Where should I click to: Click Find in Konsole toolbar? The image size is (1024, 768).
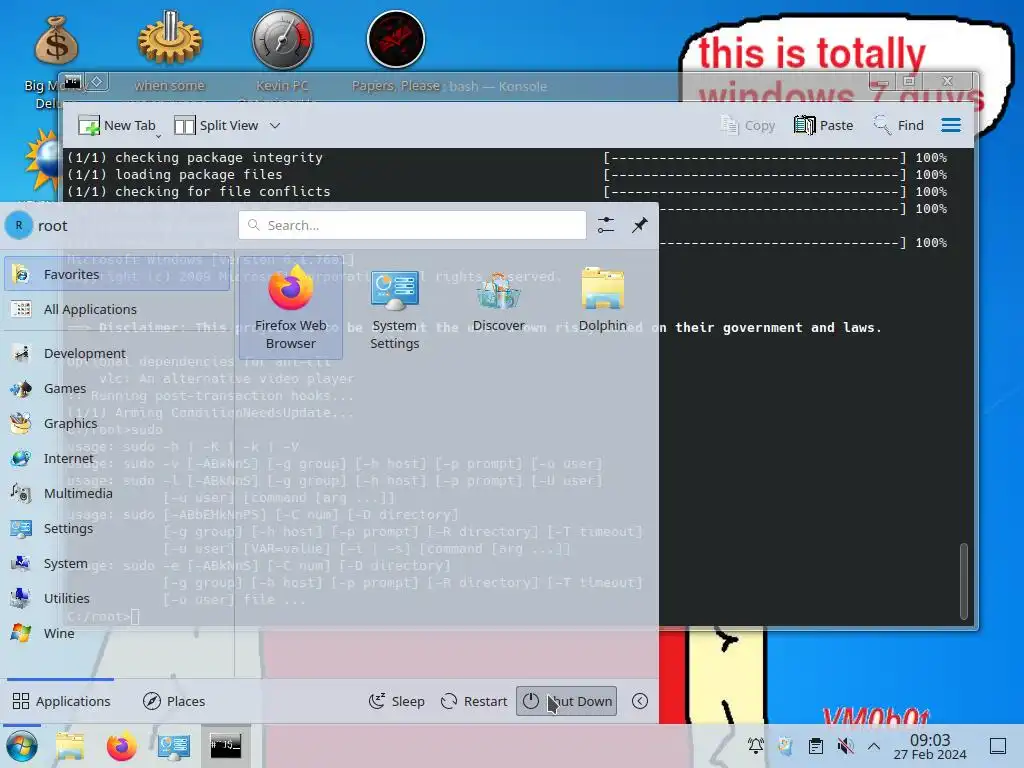pos(899,125)
